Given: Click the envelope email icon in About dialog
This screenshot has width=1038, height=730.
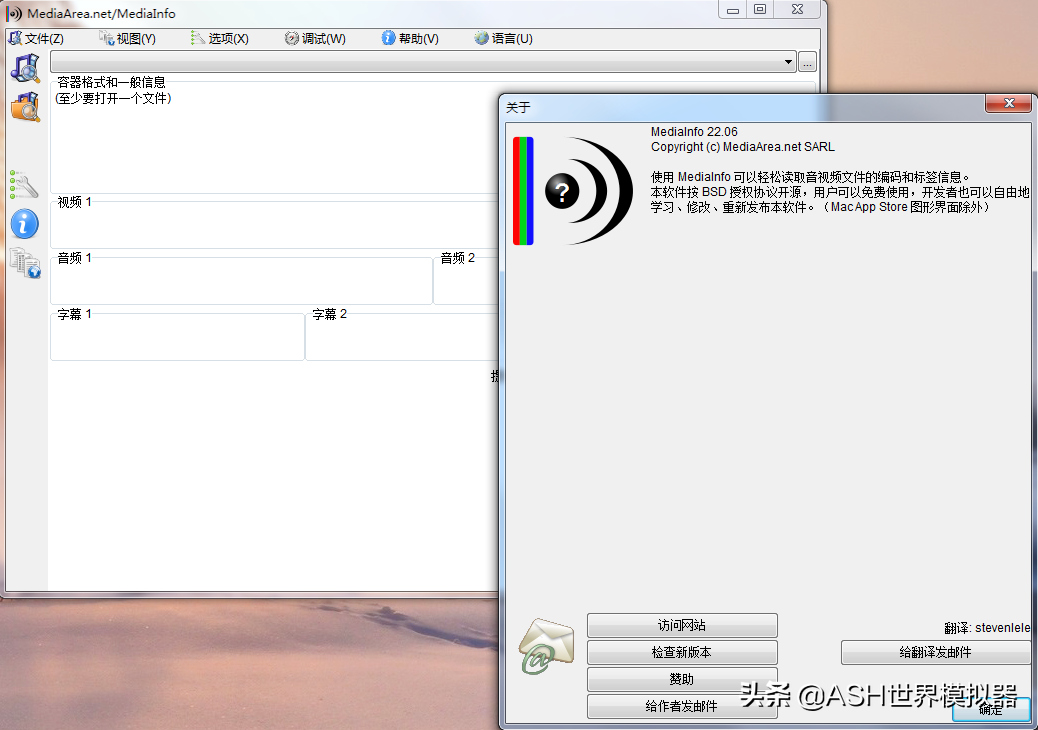Looking at the screenshot, I should pyautogui.click(x=546, y=646).
